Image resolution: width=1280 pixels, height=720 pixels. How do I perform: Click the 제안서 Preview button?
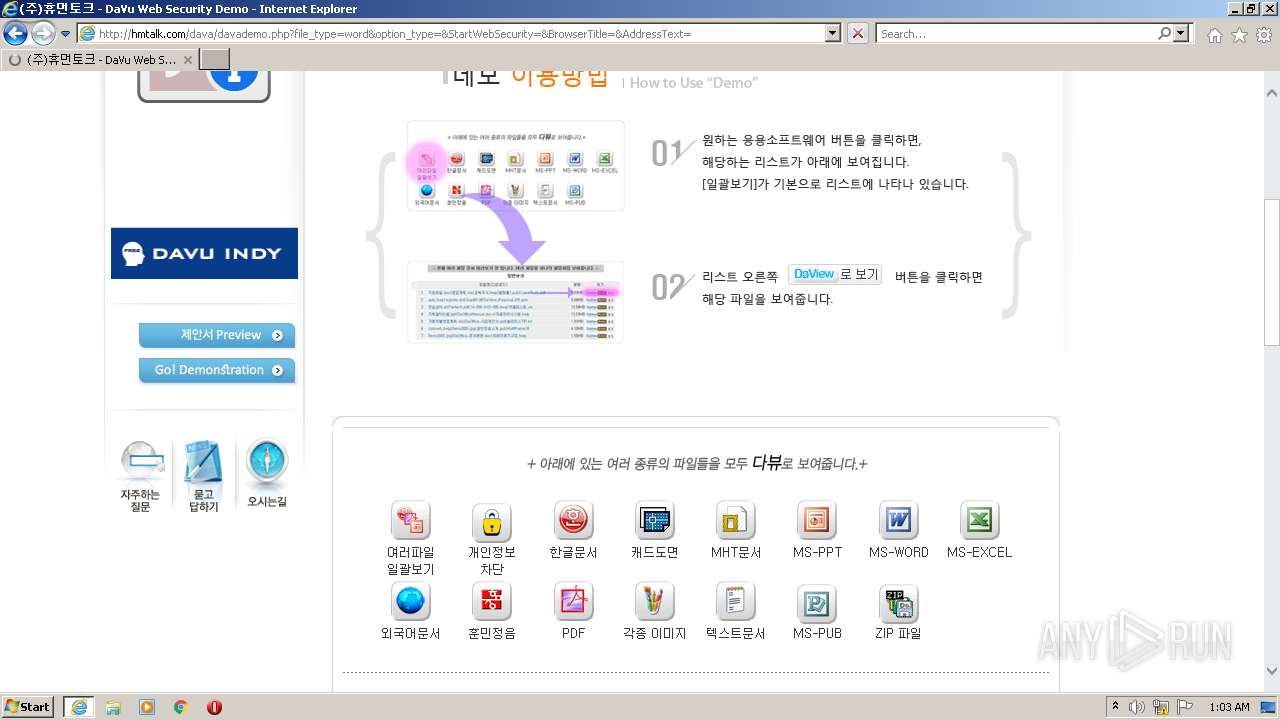(x=217, y=335)
